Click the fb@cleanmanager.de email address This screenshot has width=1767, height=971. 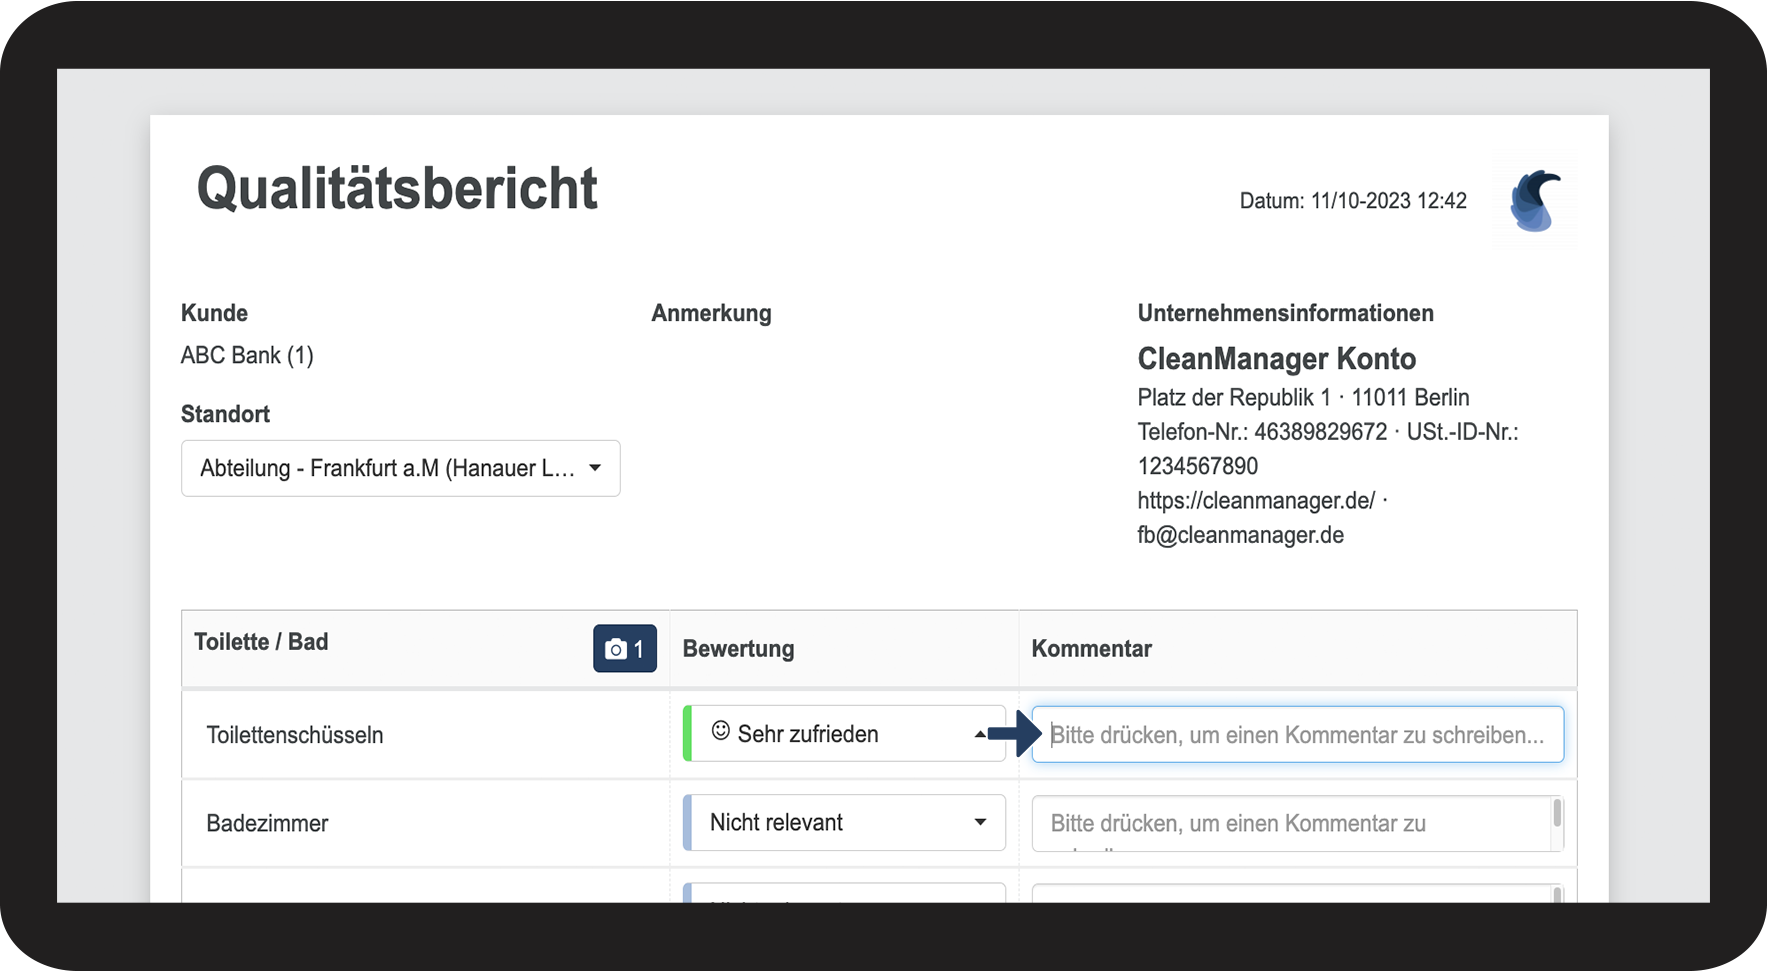(1240, 535)
